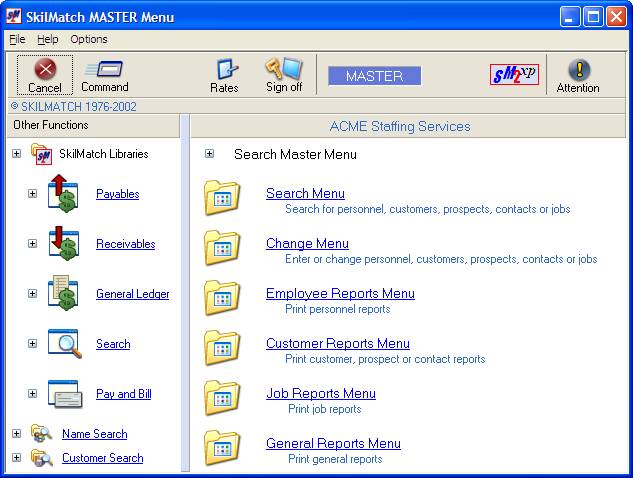Click folder icon beside Employee Reports Menu
The image size is (633, 478).
click(x=222, y=298)
